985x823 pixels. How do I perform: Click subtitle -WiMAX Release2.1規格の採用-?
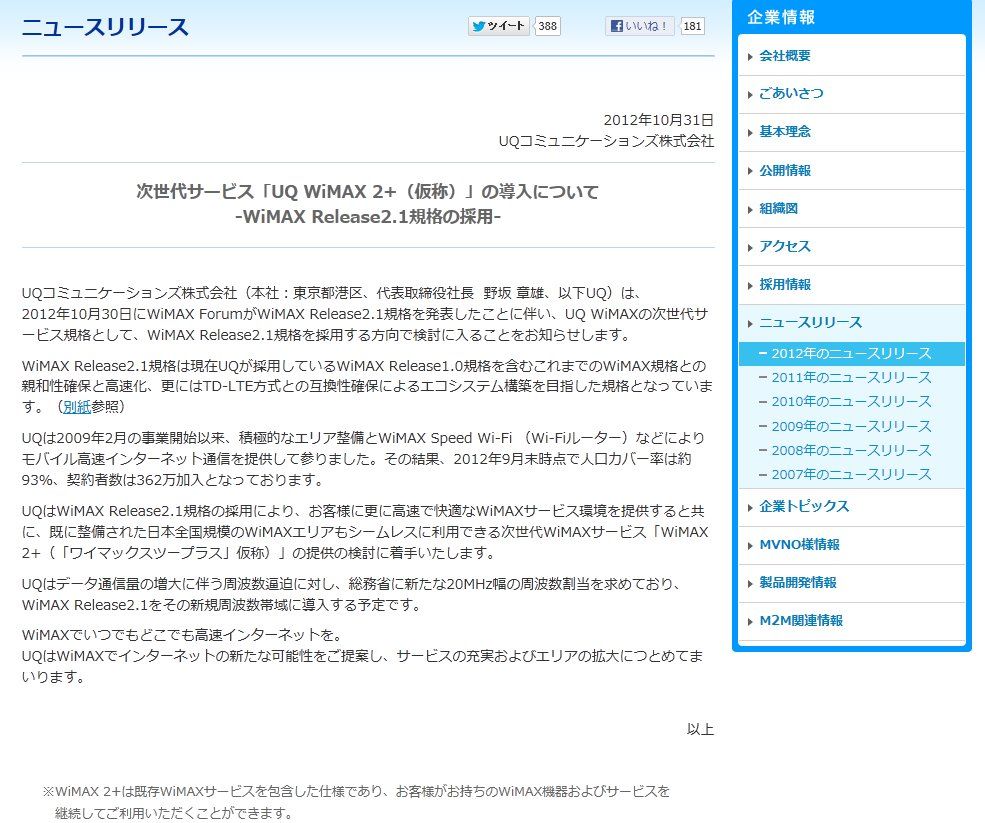click(368, 217)
